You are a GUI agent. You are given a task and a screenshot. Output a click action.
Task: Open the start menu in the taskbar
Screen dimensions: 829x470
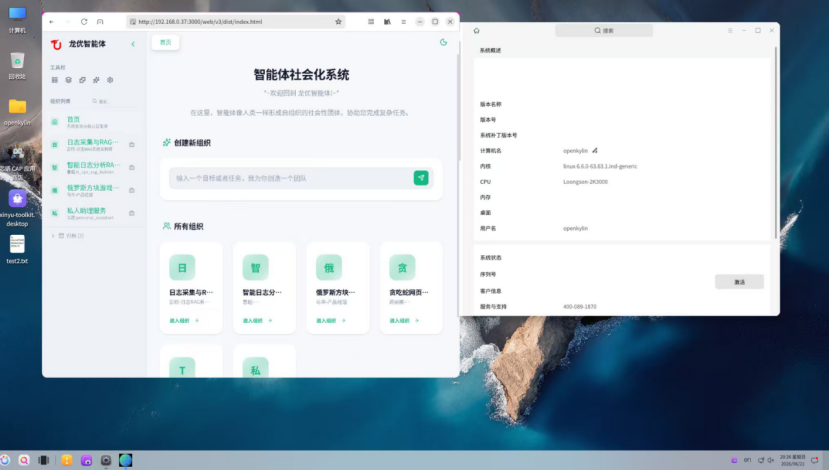click(5, 460)
